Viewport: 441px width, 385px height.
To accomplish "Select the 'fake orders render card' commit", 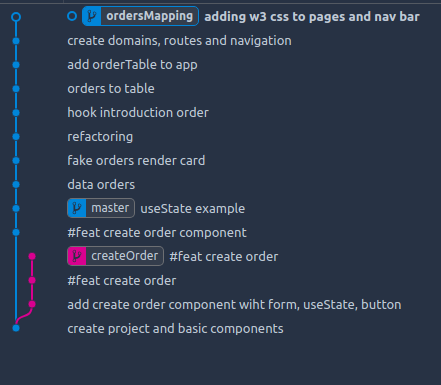I will [136, 161].
